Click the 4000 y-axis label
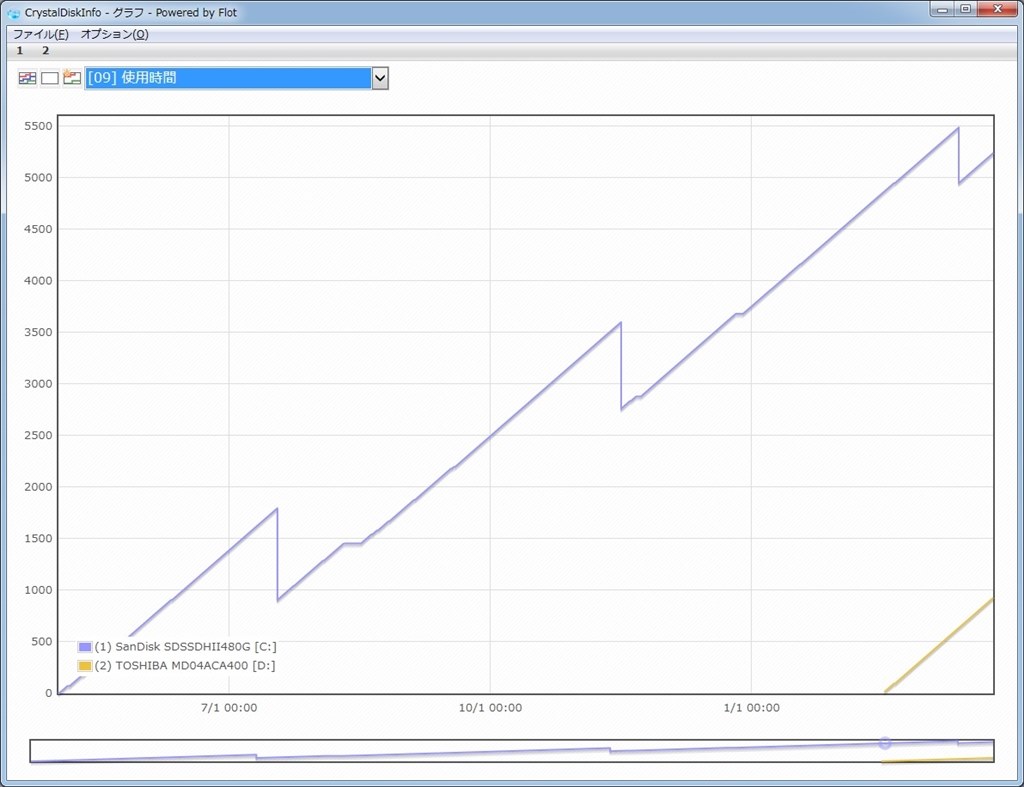The width and height of the screenshot is (1024, 787). coord(38,281)
